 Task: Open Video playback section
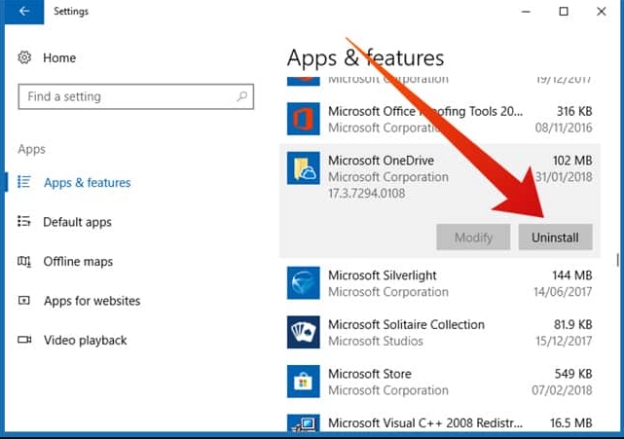pos(85,340)
